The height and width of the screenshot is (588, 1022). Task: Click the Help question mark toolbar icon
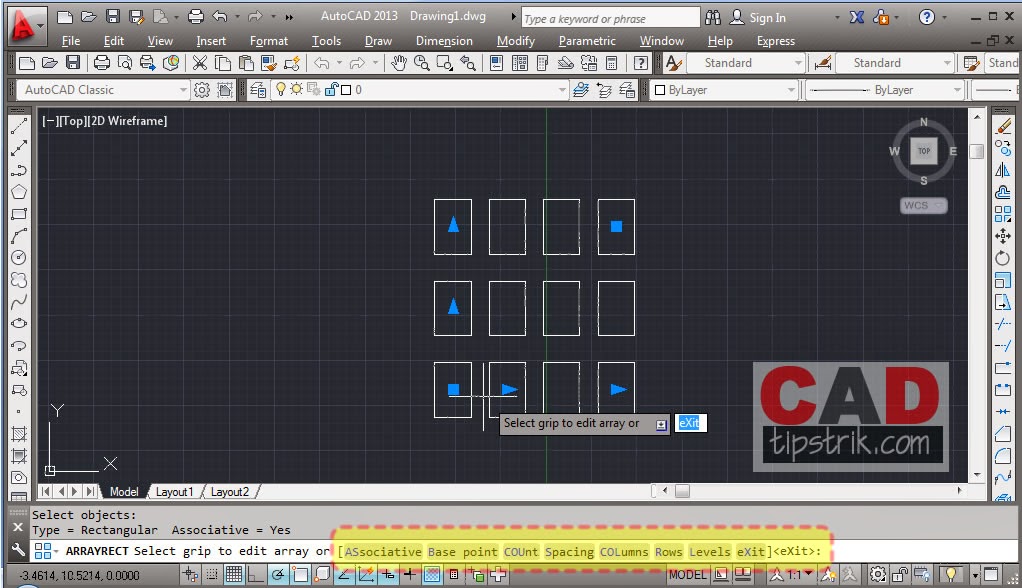(x=641, y=63)
